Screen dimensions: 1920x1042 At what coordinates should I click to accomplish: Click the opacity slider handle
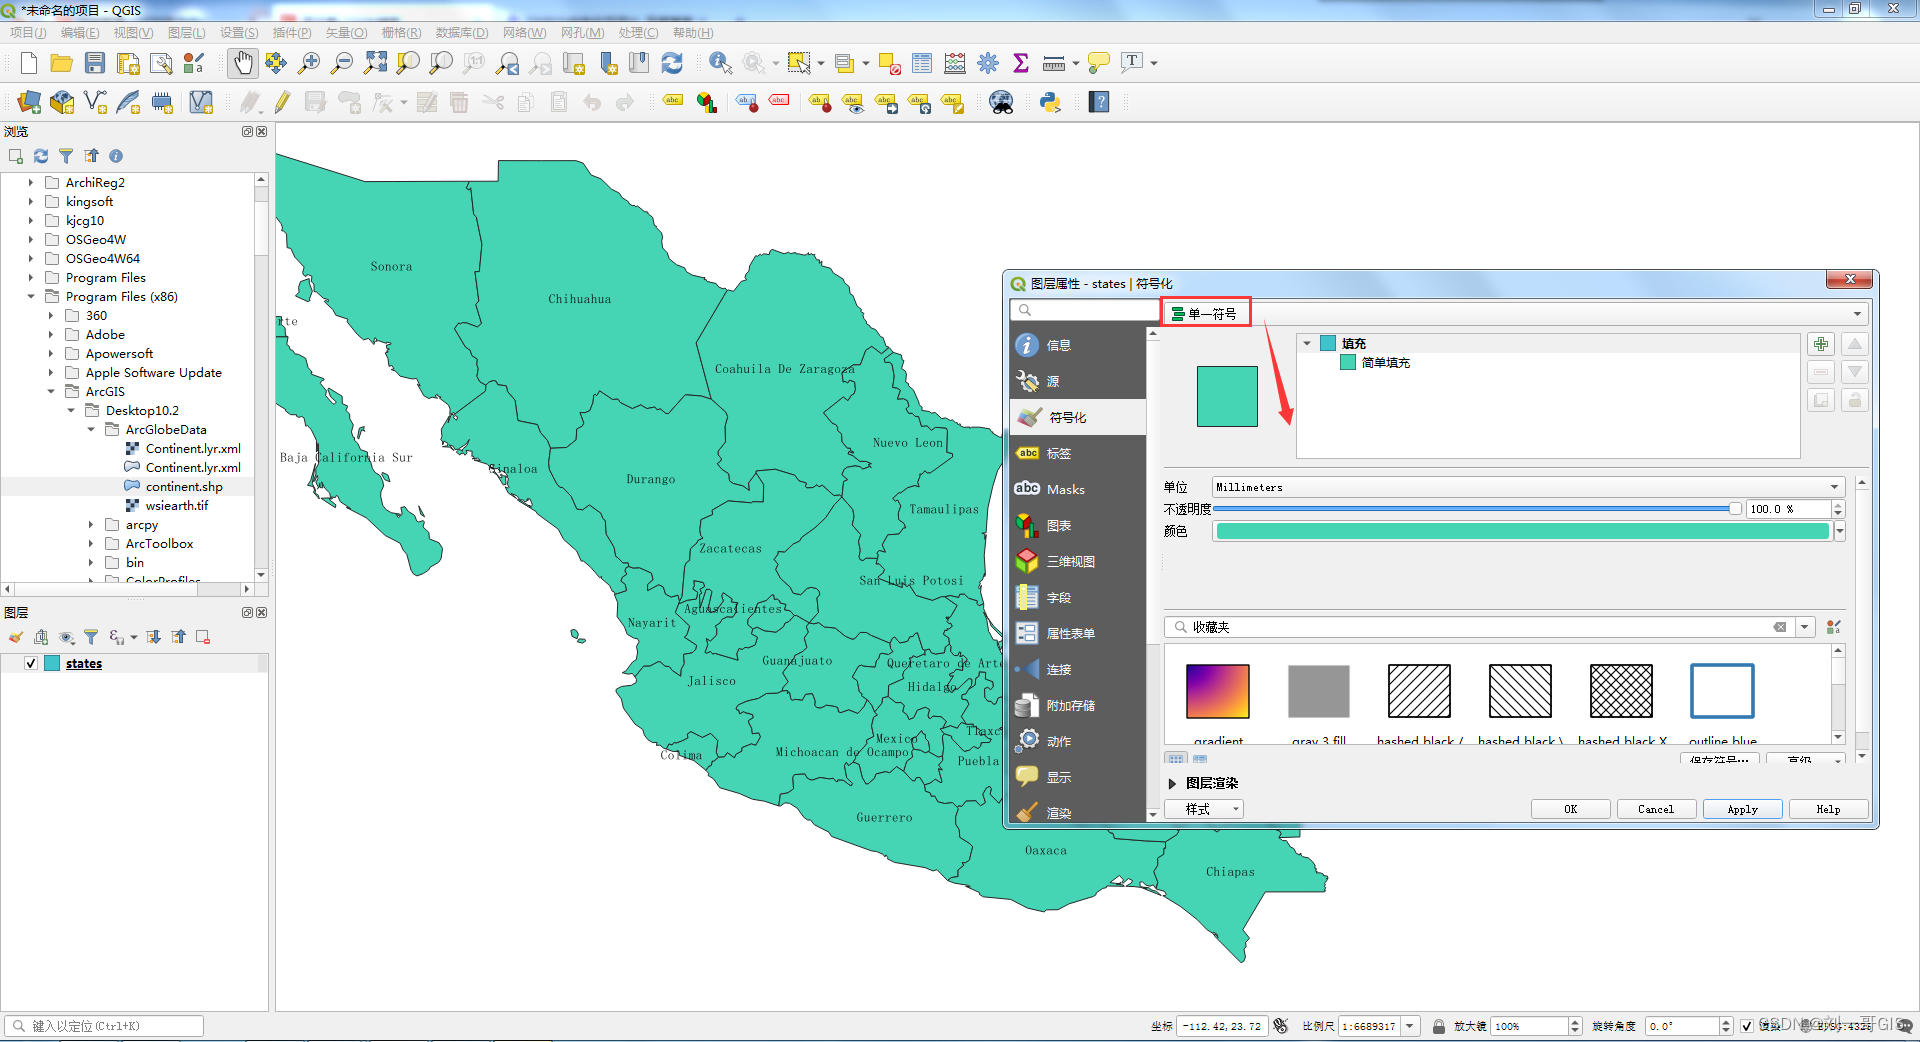tap(1735, 509)
